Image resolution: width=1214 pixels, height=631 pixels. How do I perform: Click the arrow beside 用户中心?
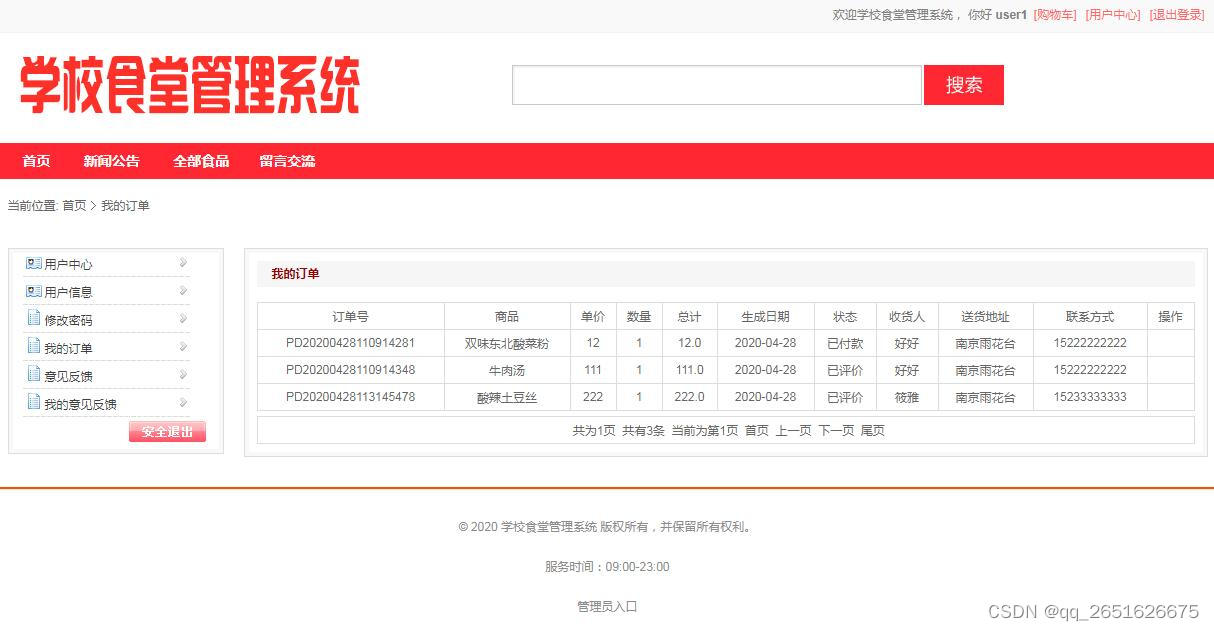[183, 263]
